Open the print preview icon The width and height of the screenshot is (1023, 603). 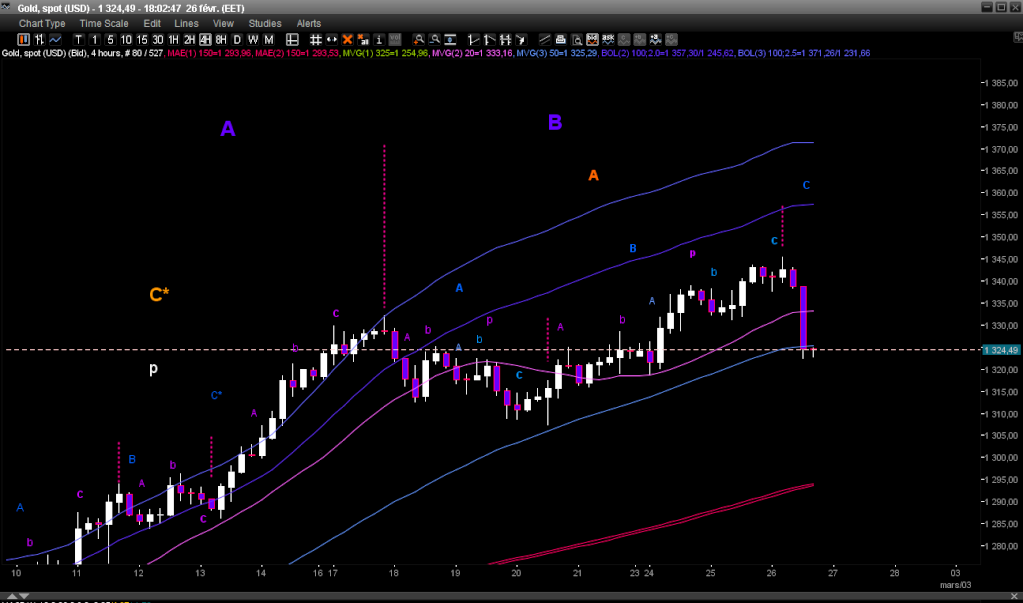coord(577,39)
